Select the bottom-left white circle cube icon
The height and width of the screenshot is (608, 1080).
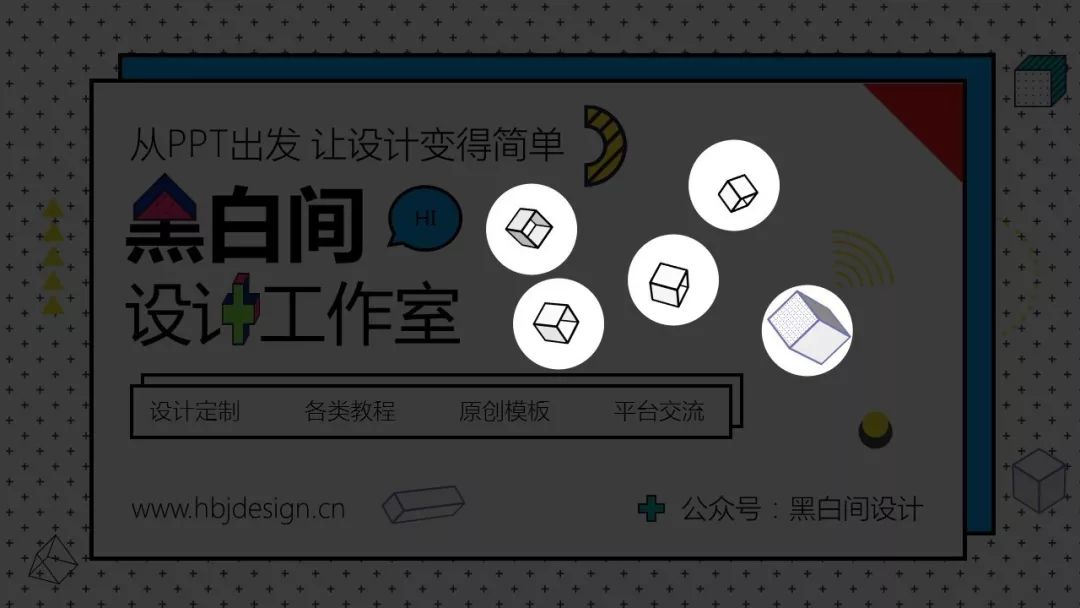tap(559, 324)
